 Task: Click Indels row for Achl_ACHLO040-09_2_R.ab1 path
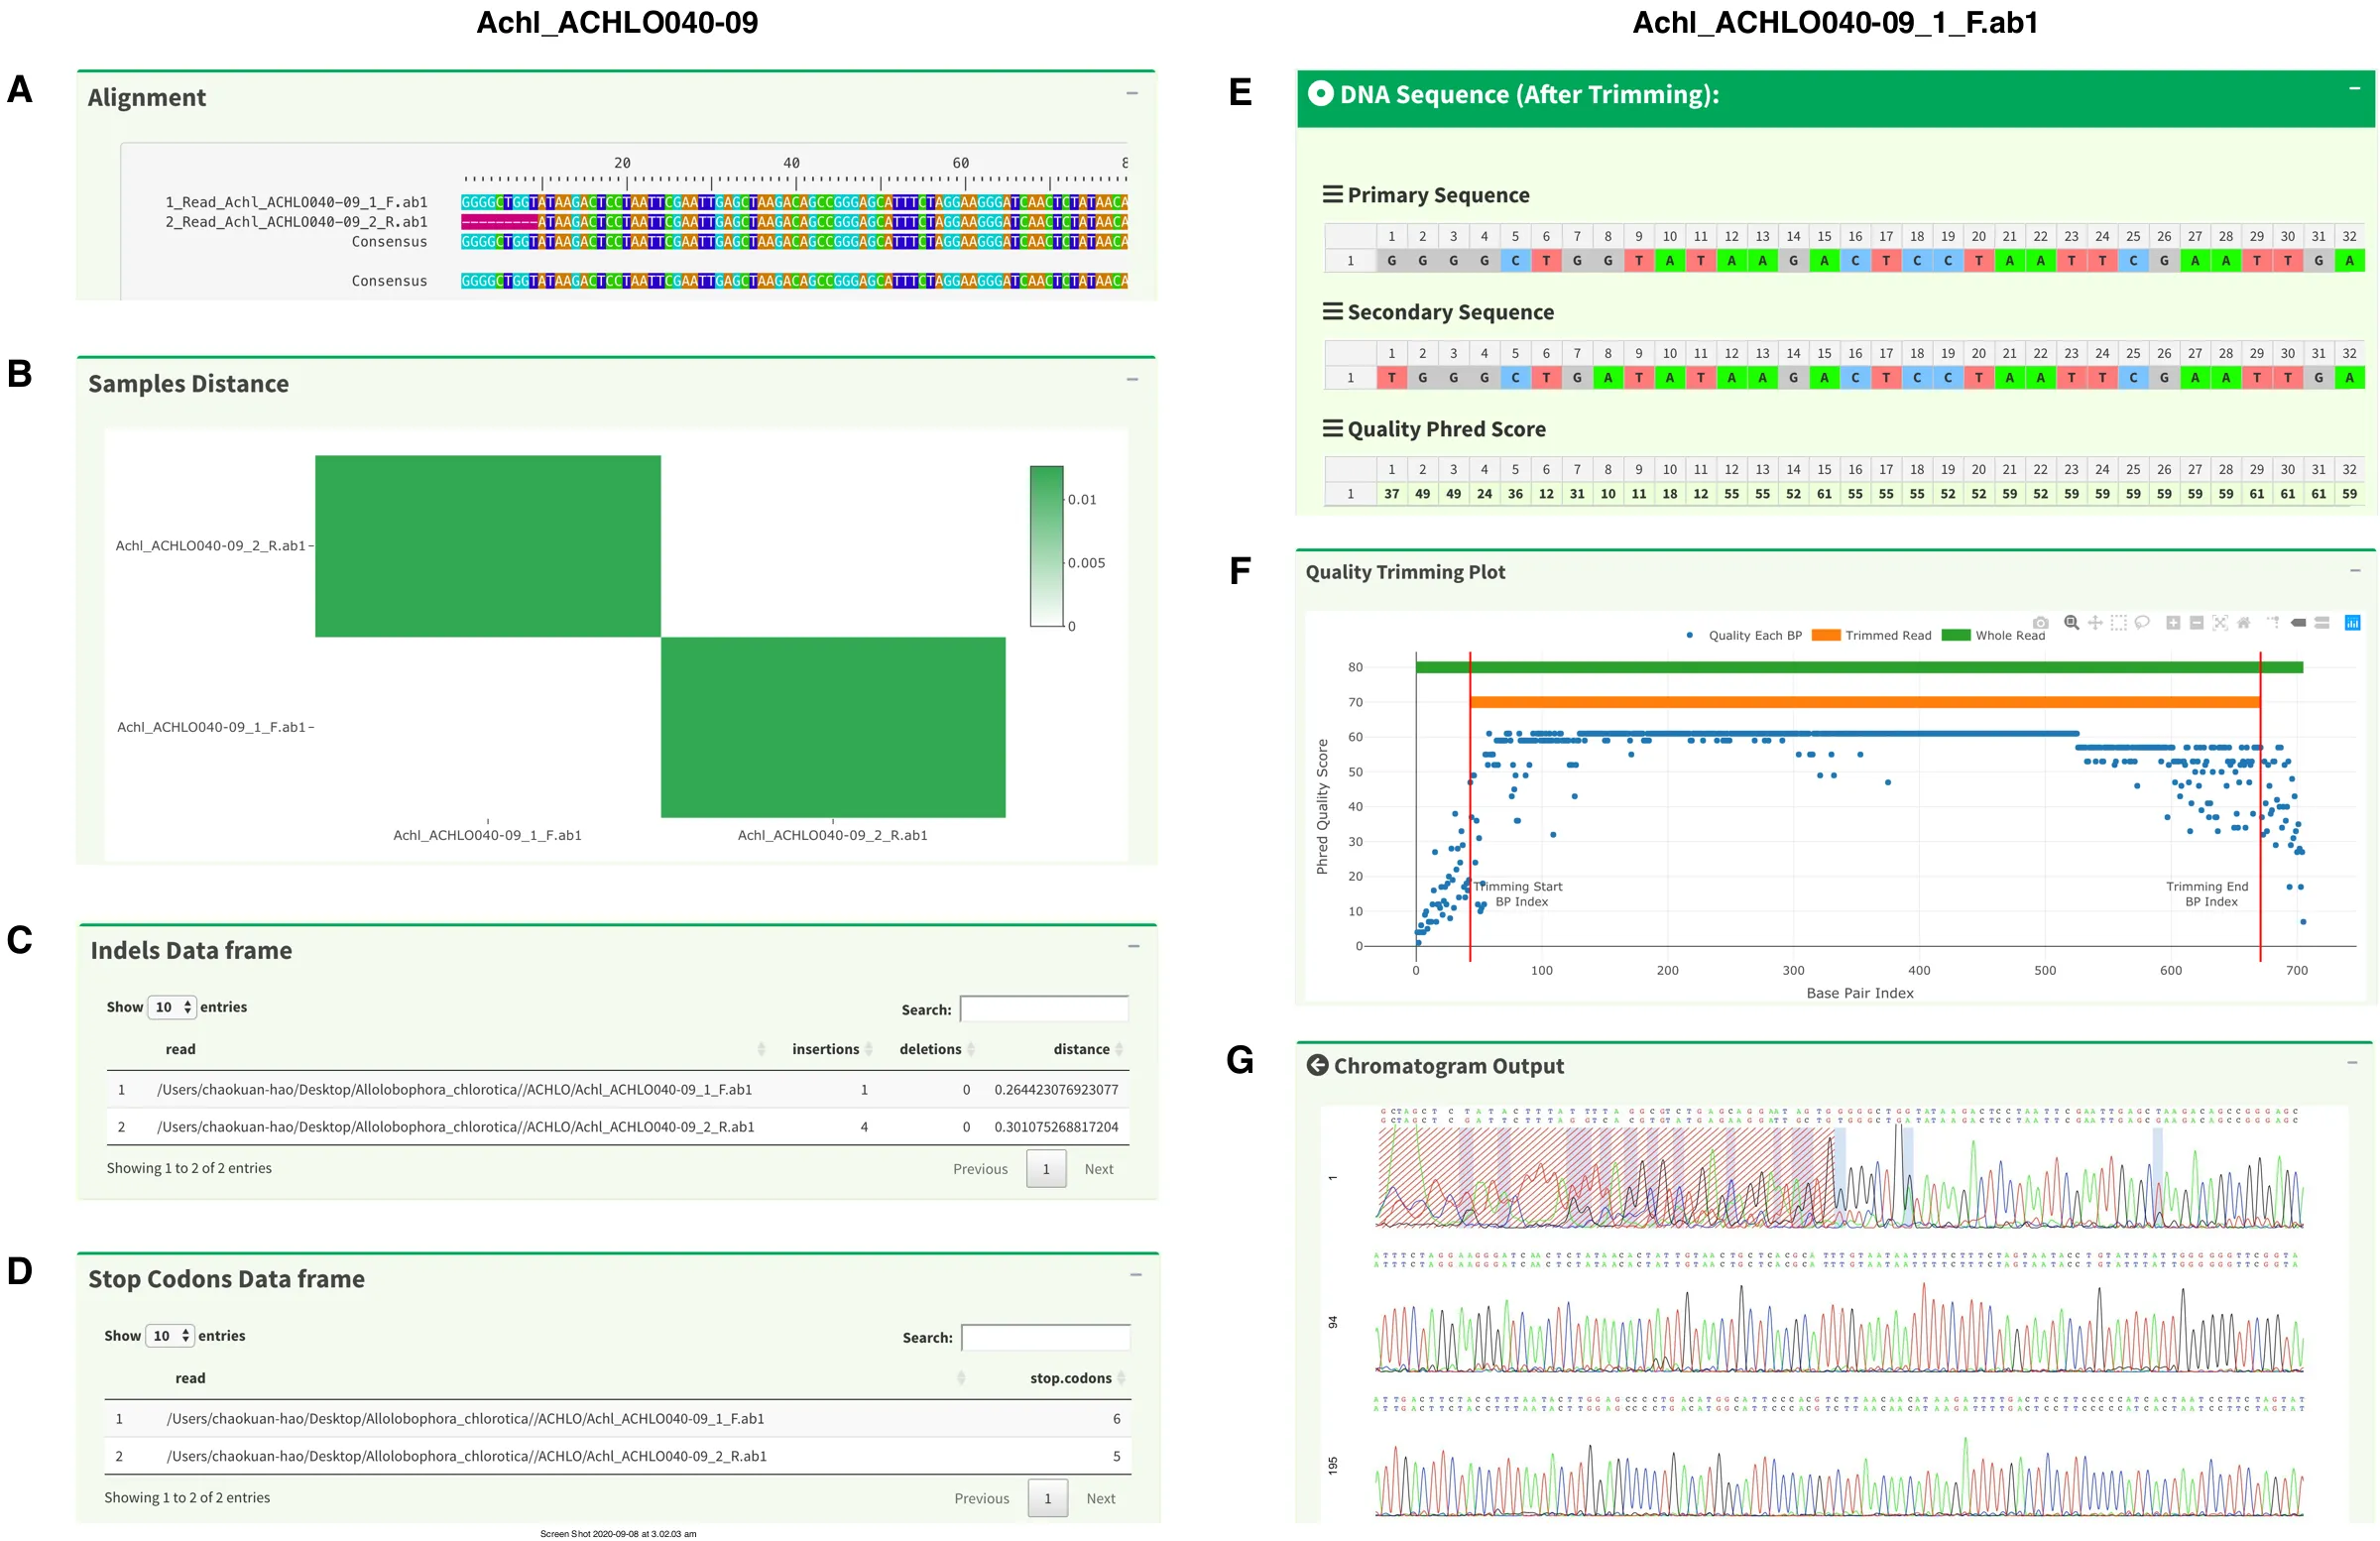tap(618, 1126)
